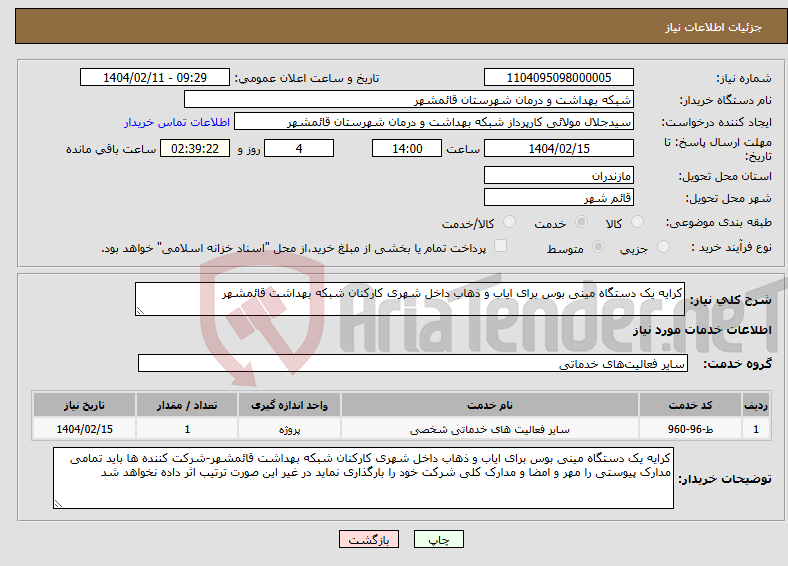Click the شرح کلی نیاز description textarea
Screen dimensions: 788x566
pyautogui.click(x=410, y=299)
